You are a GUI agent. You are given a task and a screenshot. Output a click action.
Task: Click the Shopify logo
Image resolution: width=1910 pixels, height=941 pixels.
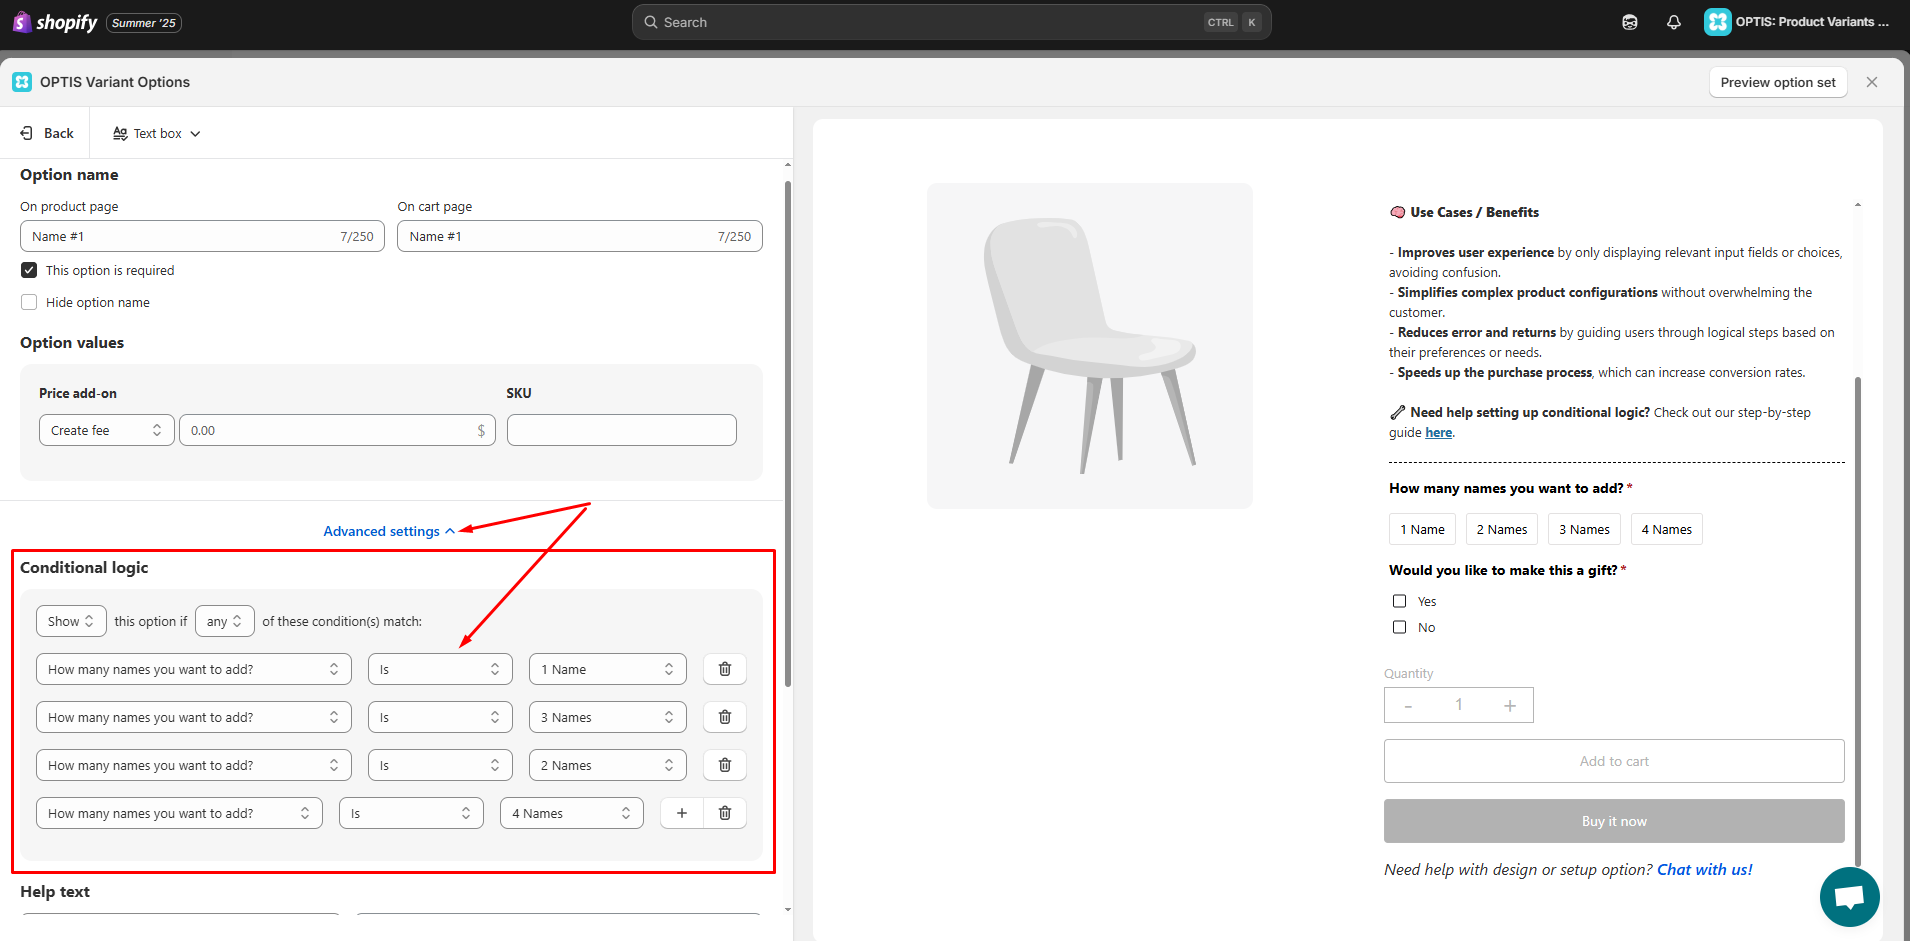click(55, 22)
